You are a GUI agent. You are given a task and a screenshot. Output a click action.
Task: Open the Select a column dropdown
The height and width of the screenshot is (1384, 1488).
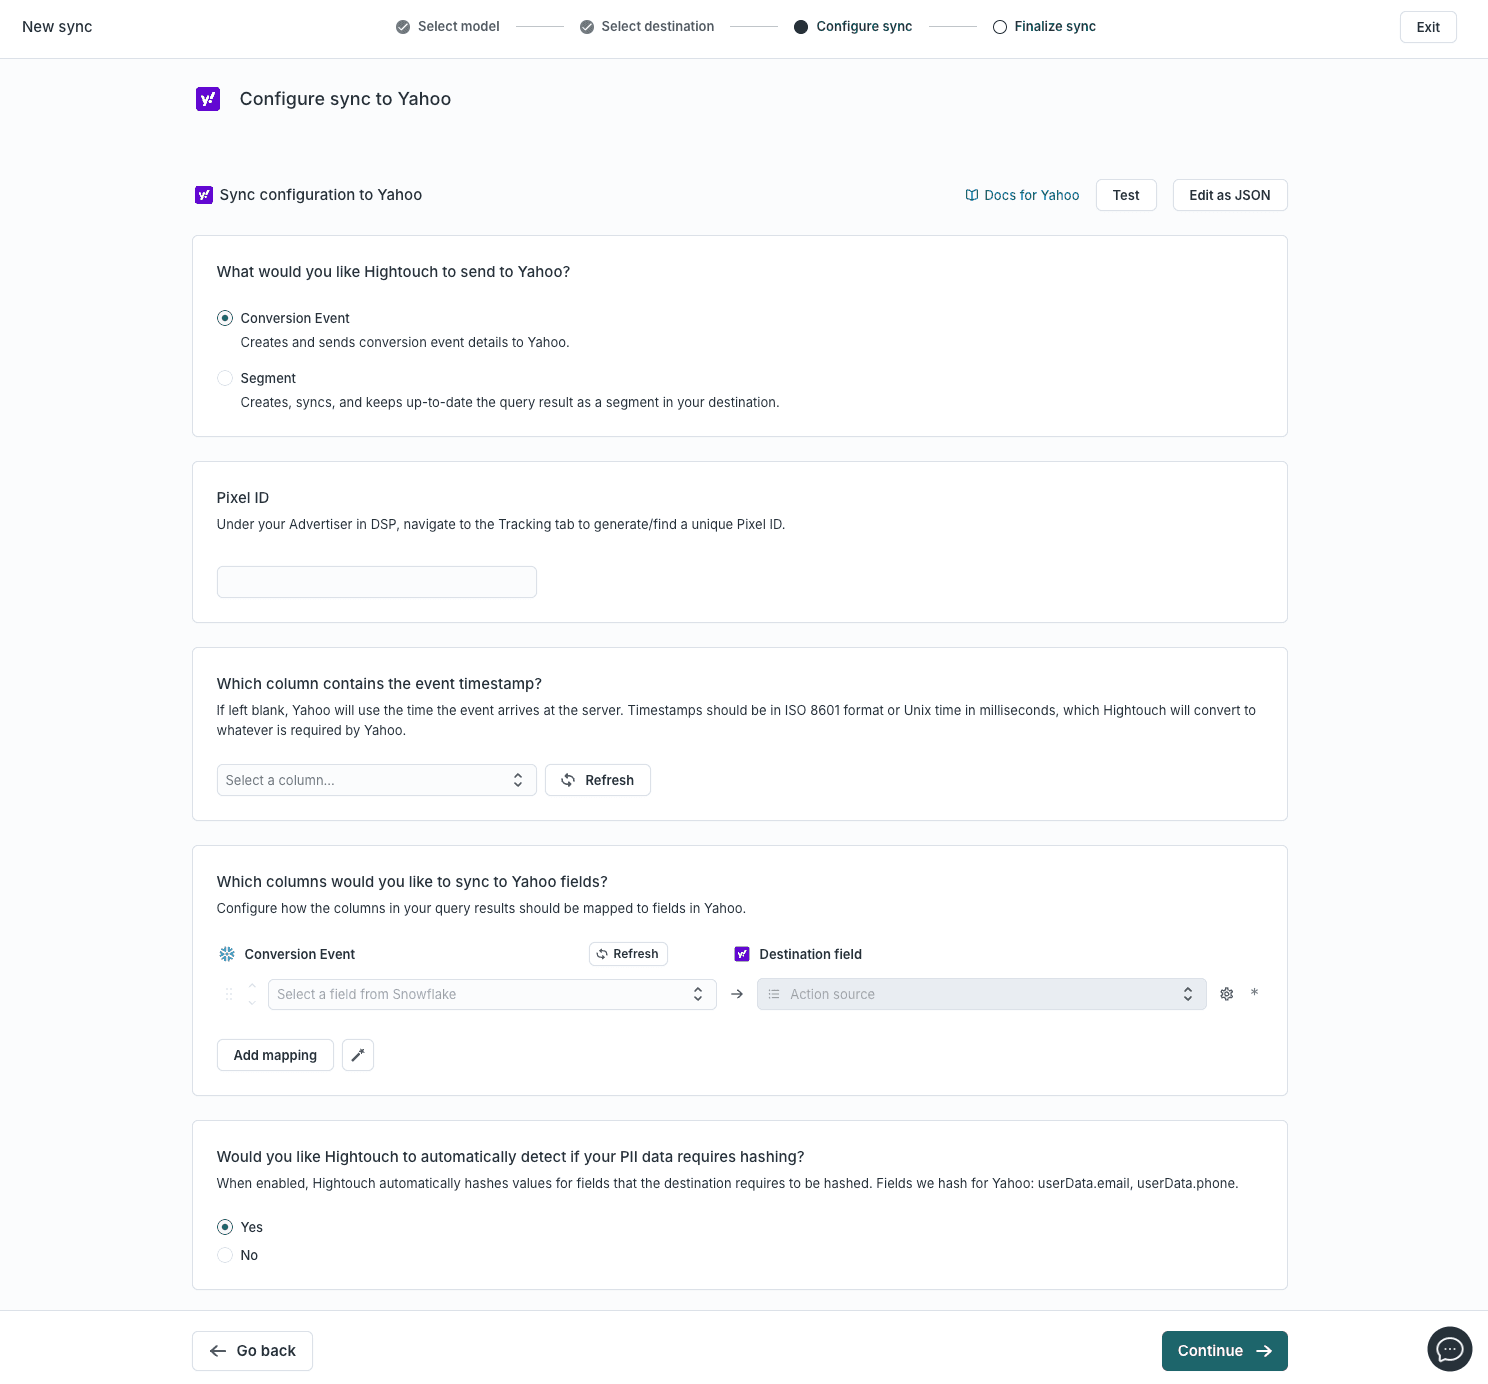(x=376, y=780)
